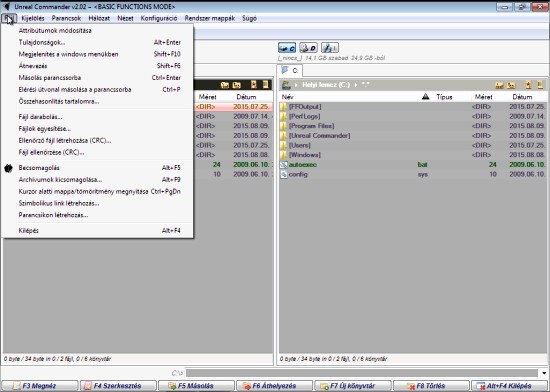Viewport: 550px width, 392px height.
Task: Open the Hálózat menu
Action: coord(99,18)
